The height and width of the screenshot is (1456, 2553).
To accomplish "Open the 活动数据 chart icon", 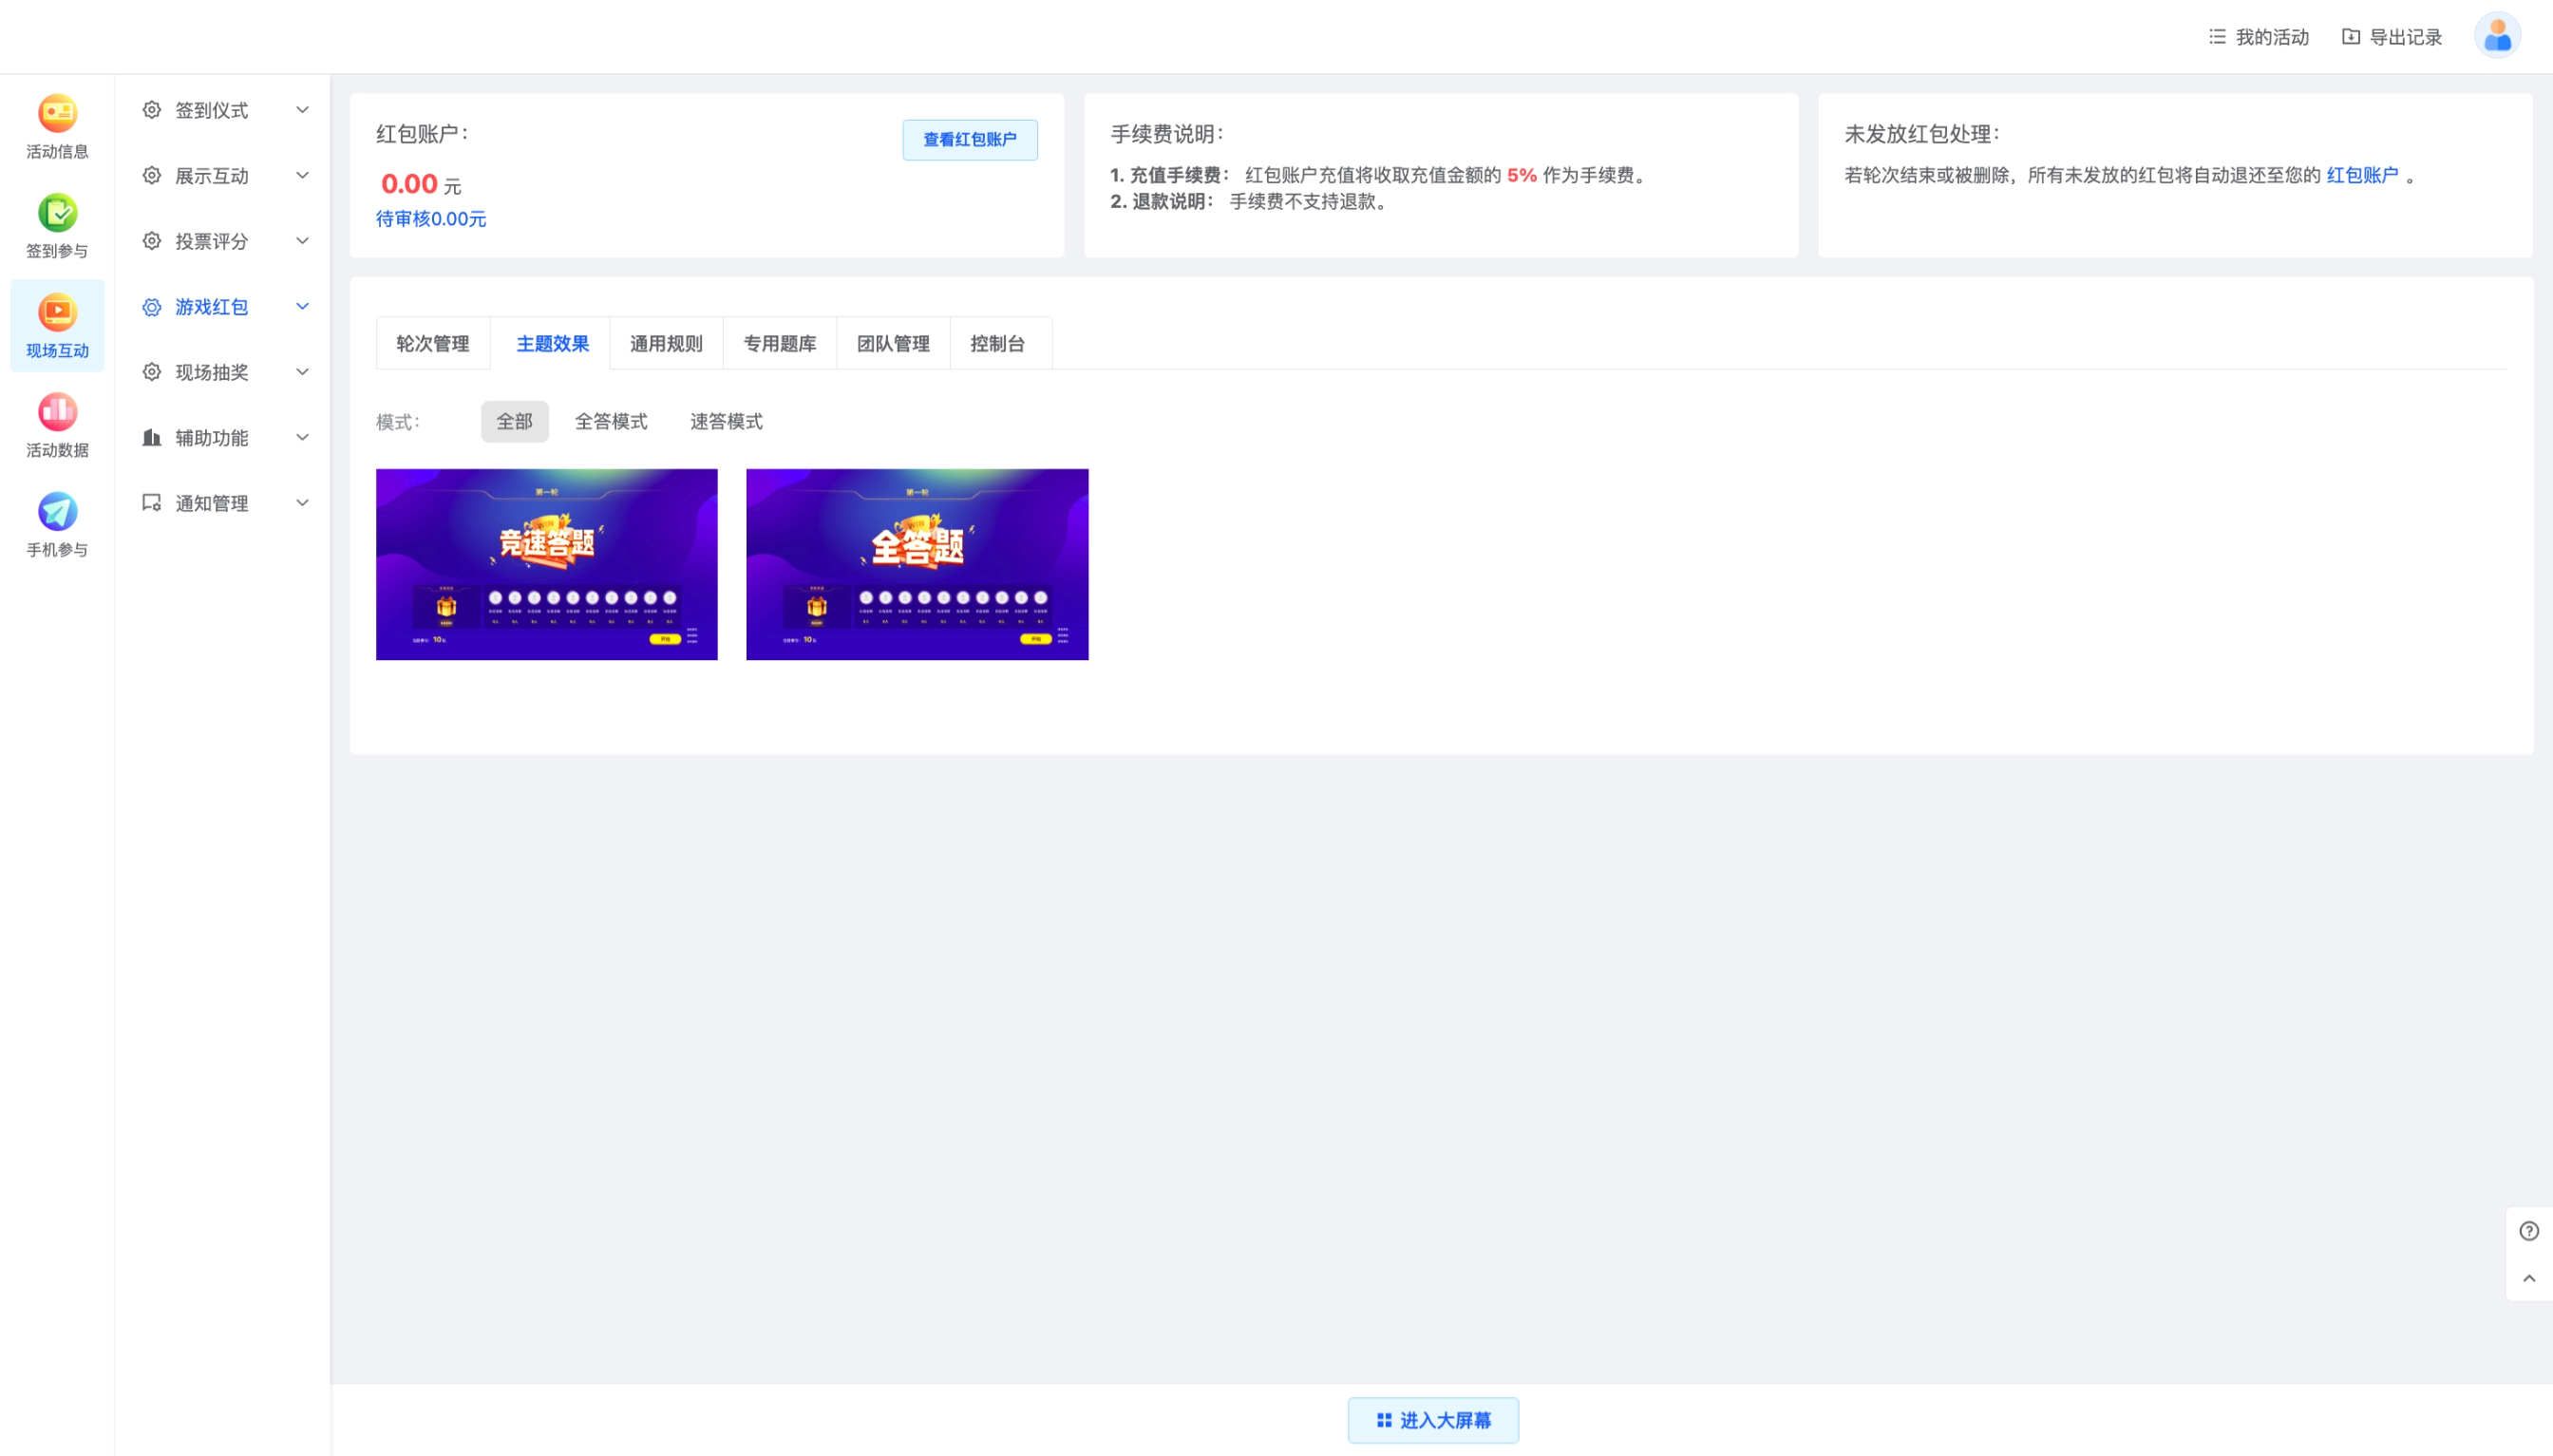I will pos(57,412).
